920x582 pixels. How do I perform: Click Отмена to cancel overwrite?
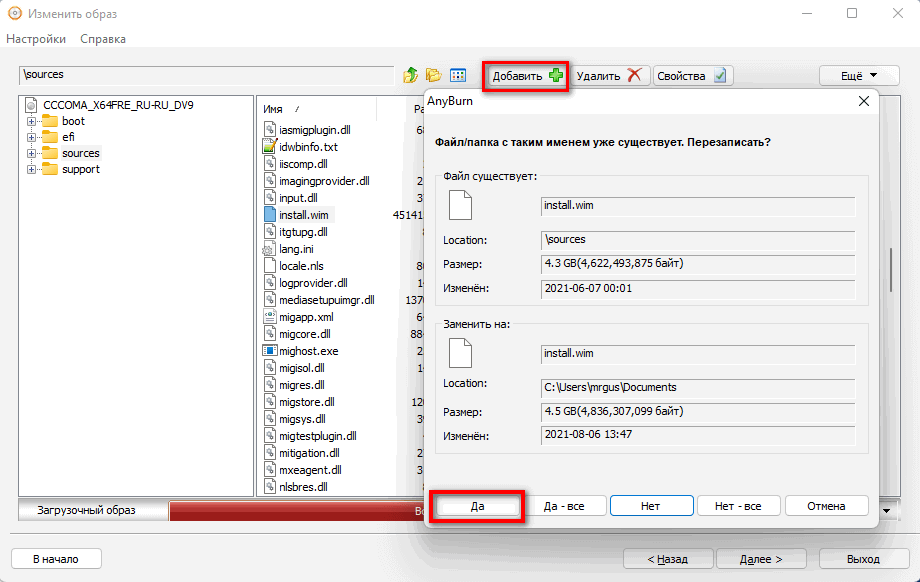[826, 506]
